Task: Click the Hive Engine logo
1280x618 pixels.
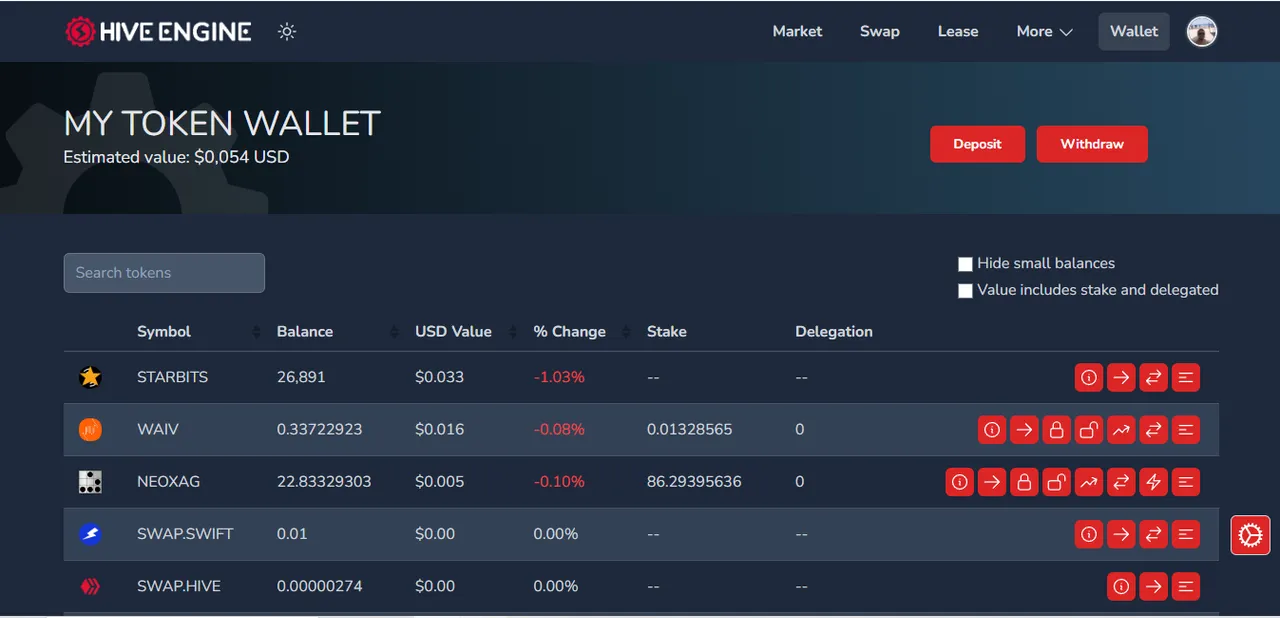Action: coord(158,32)
